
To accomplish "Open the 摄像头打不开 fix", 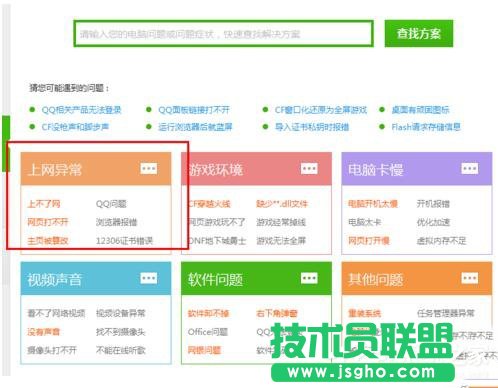I will click(52, 350).
